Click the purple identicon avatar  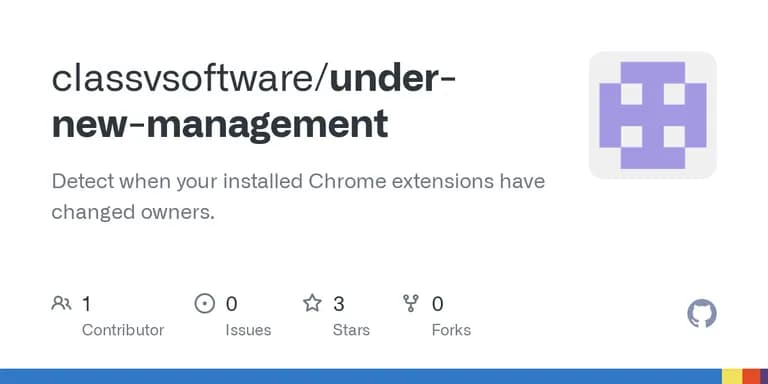tap(653, 115)
